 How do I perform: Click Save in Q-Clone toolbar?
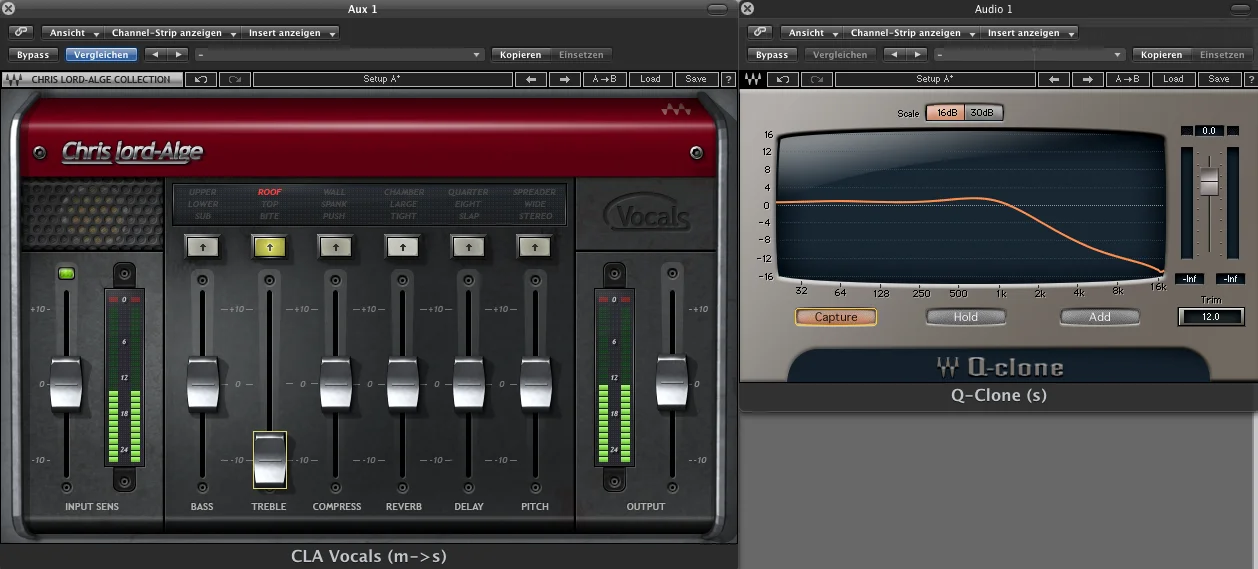point(1219,79)
